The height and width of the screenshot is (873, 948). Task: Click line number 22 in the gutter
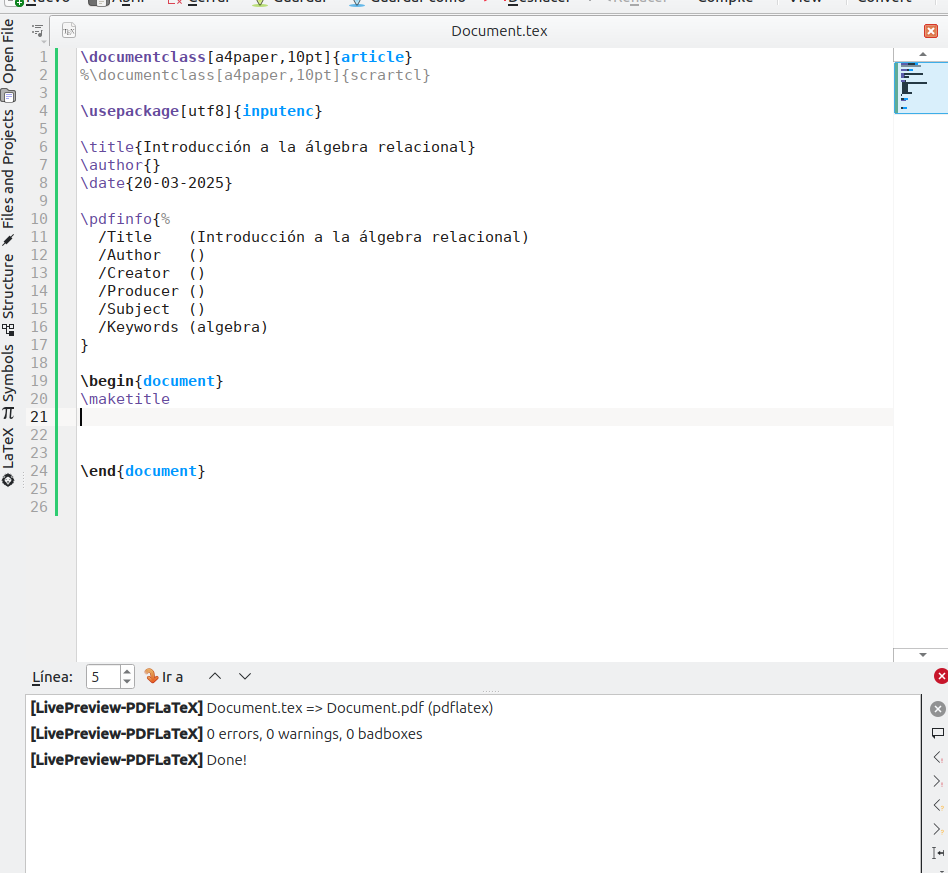coord(39,435)
